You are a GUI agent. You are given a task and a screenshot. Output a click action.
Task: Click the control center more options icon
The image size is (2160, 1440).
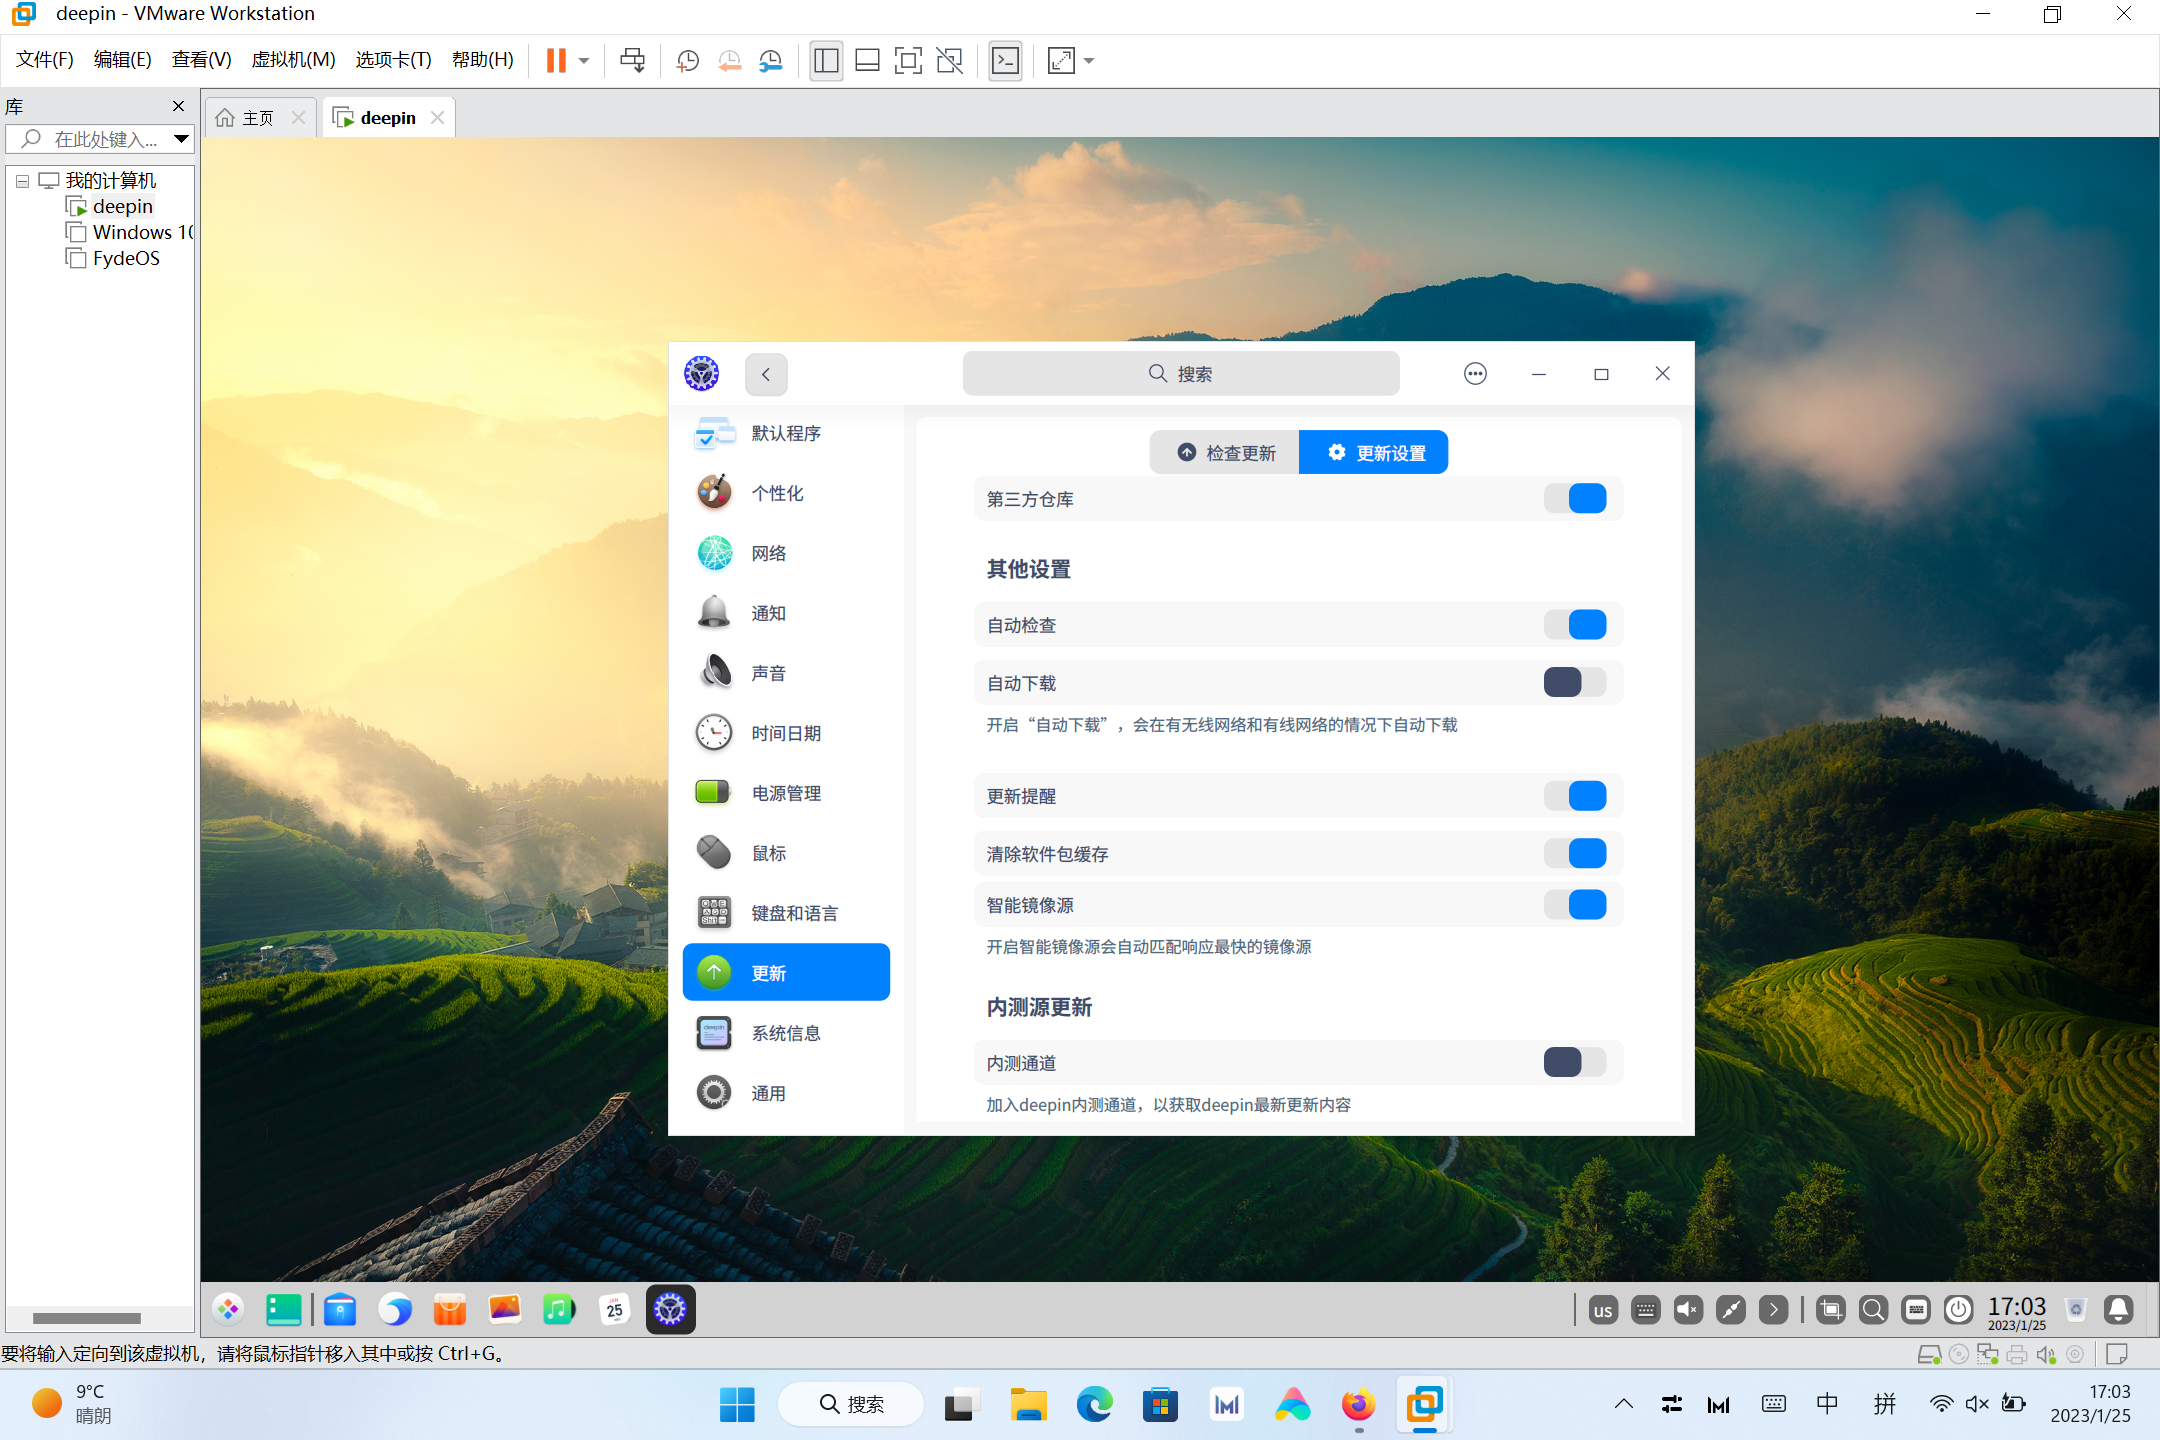tap(1475, 373)
